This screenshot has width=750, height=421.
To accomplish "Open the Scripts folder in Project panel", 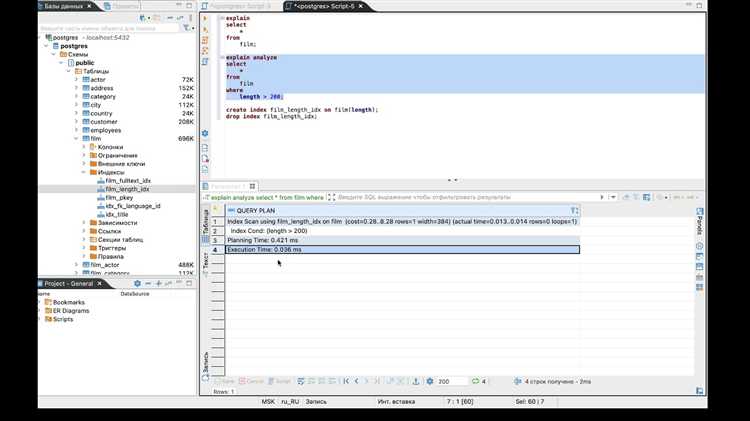I will coord(62,319).
